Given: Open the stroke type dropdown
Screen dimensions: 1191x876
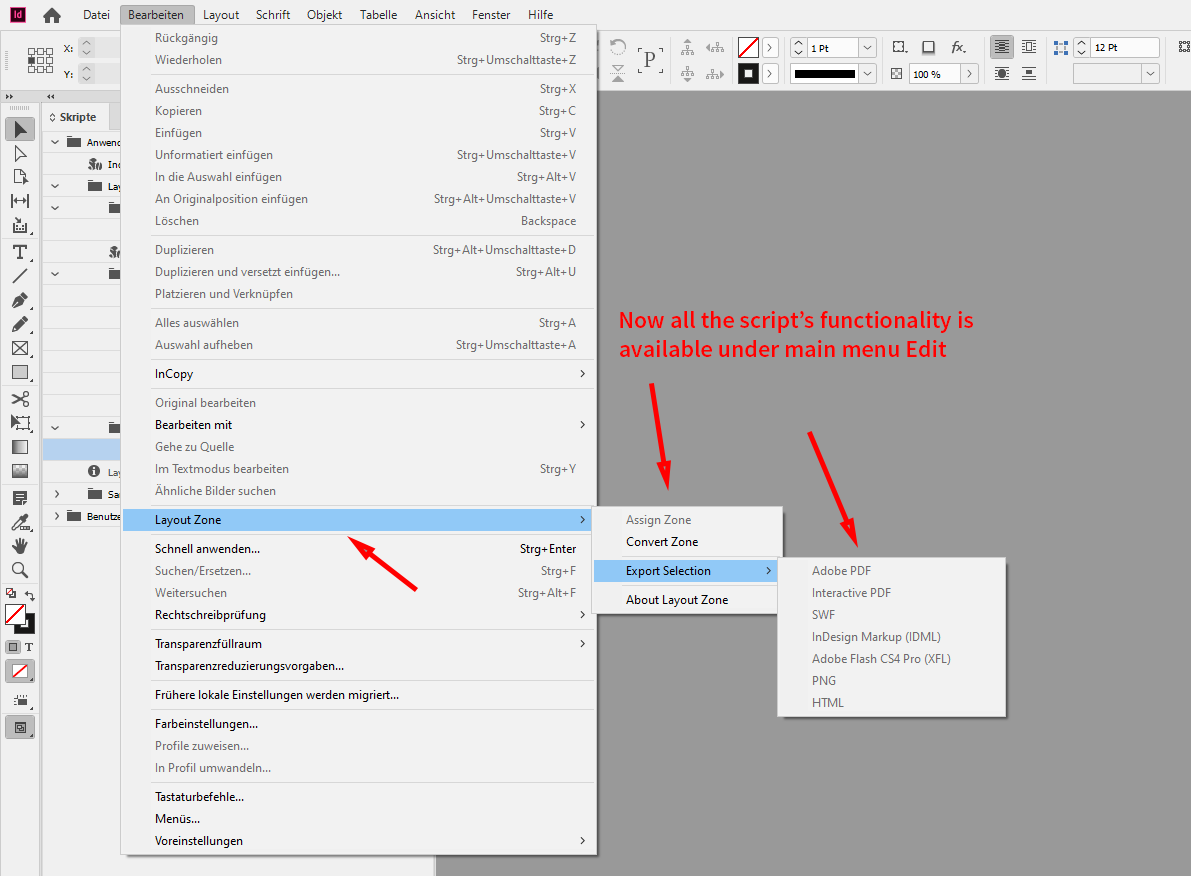Looking at the screenshot, I should 866,73.
